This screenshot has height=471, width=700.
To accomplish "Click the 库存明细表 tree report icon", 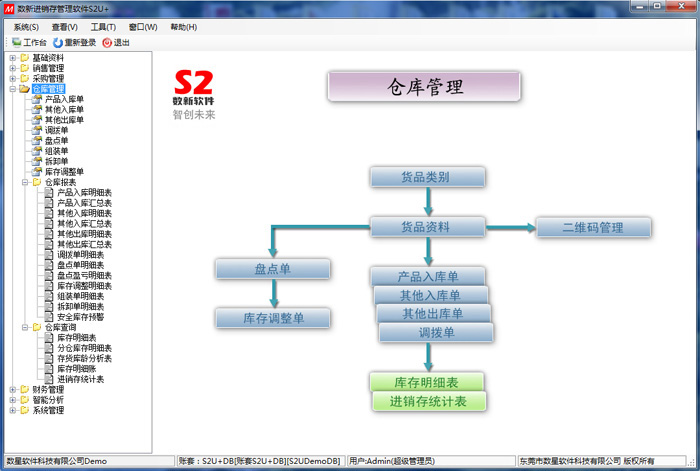I will (x=49, y=338).
